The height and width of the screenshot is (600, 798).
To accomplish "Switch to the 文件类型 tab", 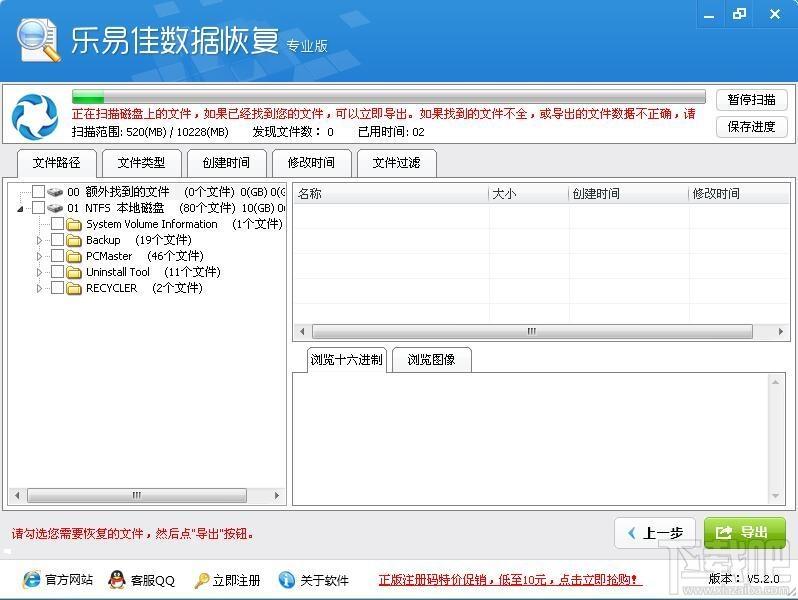I will 141,163.
